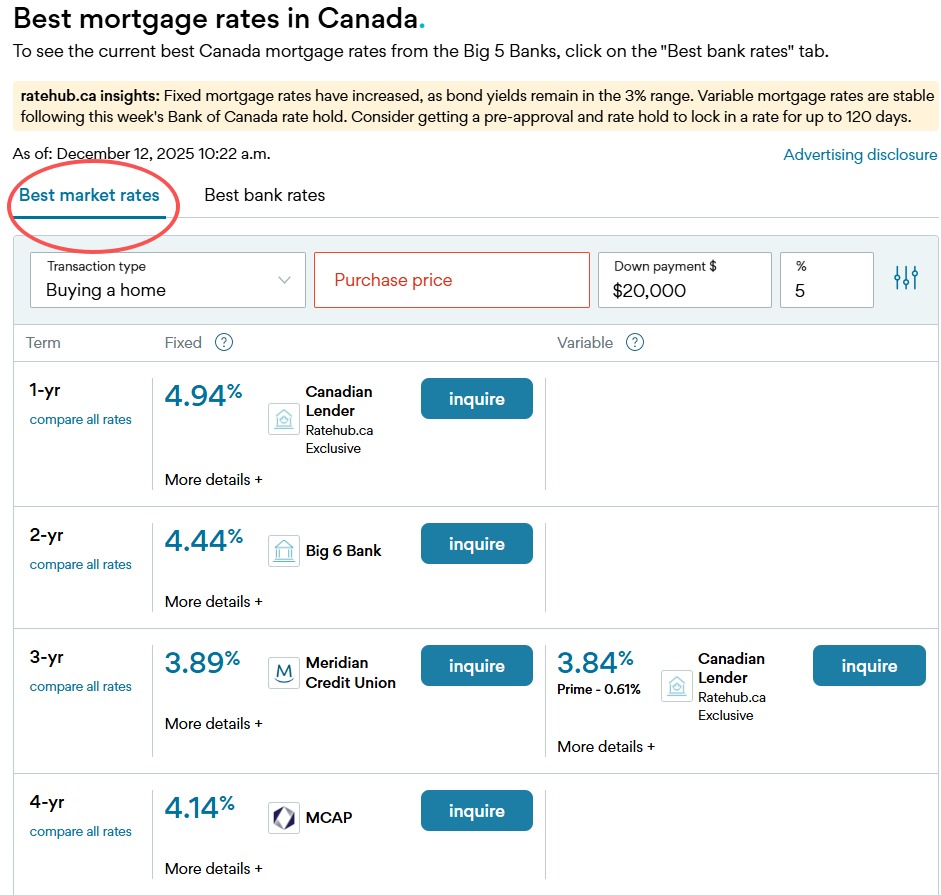Open the Transaction type dropdown
The image size is (941, 895).
(168, 280)
